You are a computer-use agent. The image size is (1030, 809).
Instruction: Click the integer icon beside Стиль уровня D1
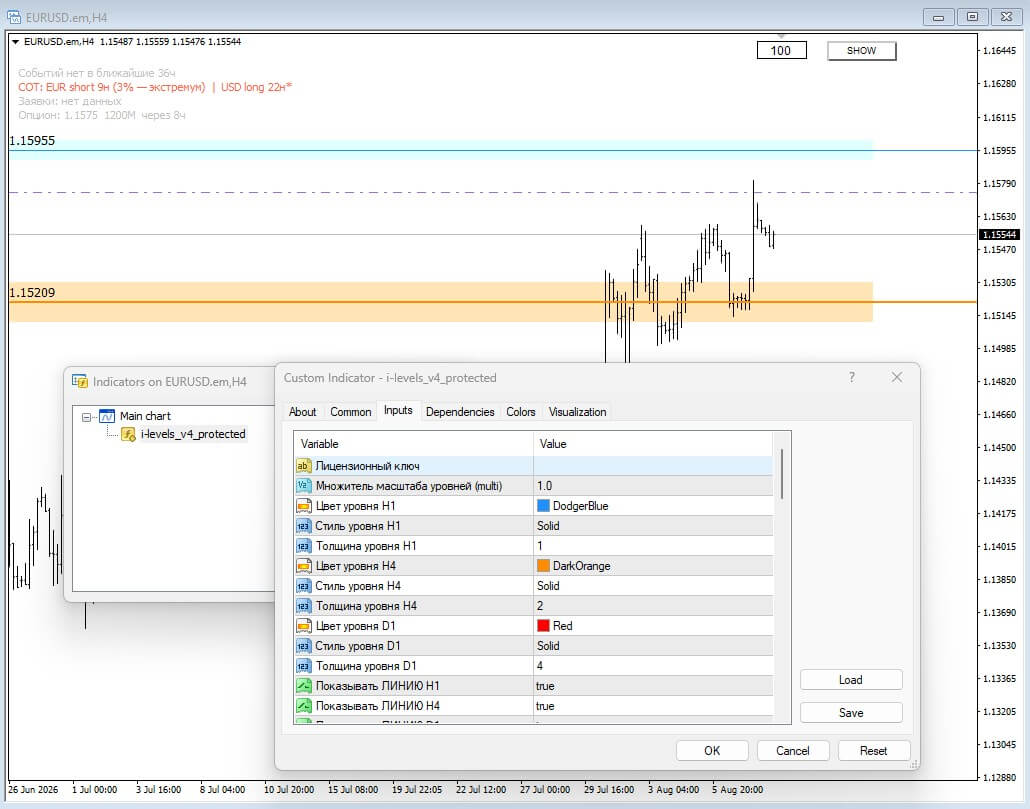(303, 646)
